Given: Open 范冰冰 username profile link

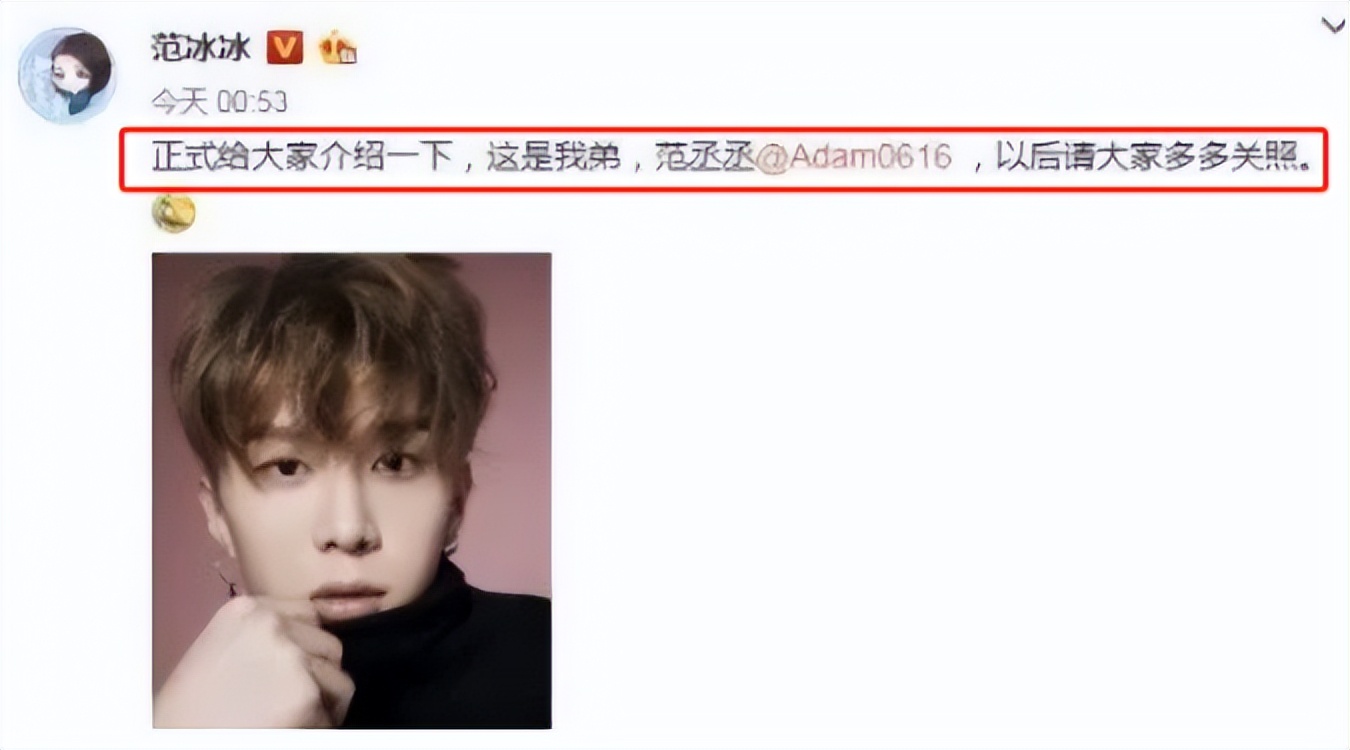Looking at the screenshot, I should pyautogui.click(x=201, y=47).
